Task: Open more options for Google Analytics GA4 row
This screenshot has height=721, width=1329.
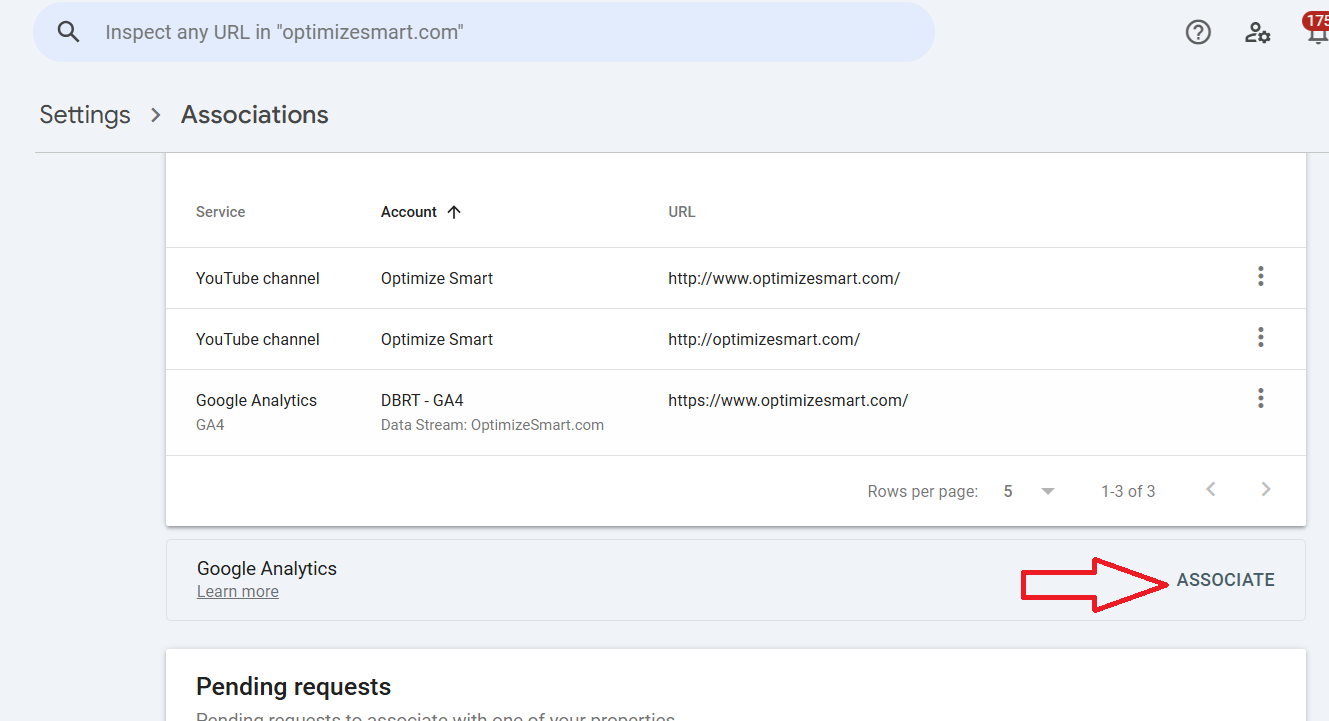Action: pyautogui.click(x=1261, y=399)
